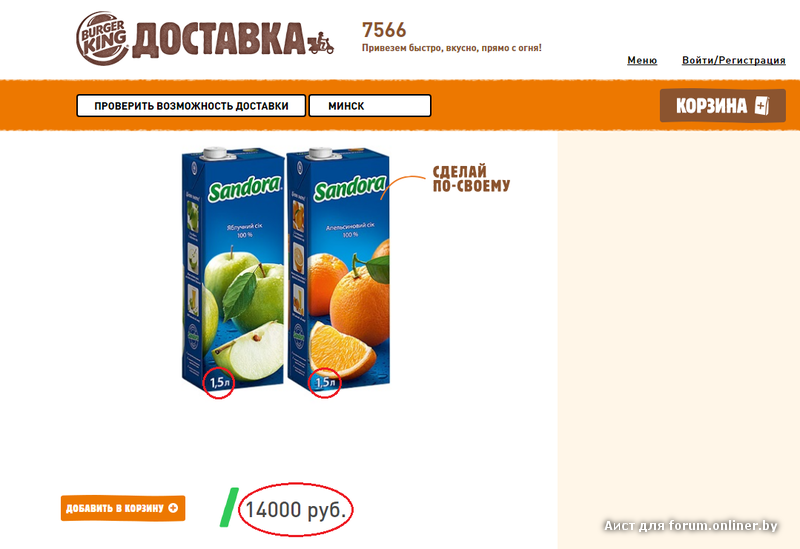Open the Меню link
Screen dimensions: 800x549
coord(642,60)
